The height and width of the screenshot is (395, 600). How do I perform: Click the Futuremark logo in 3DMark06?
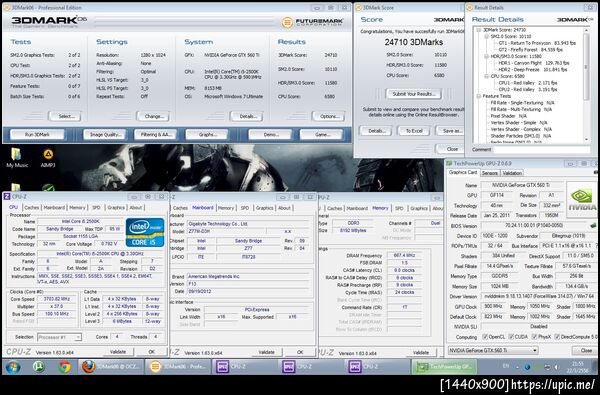(x=313, y=22)
